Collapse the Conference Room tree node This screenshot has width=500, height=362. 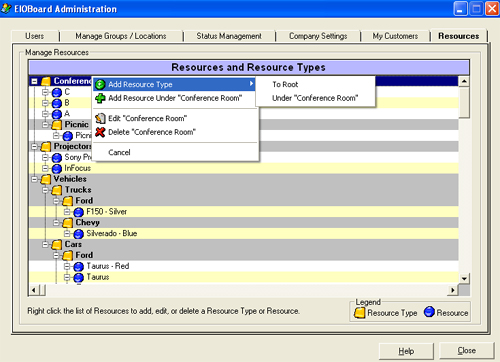click(34, 81)
